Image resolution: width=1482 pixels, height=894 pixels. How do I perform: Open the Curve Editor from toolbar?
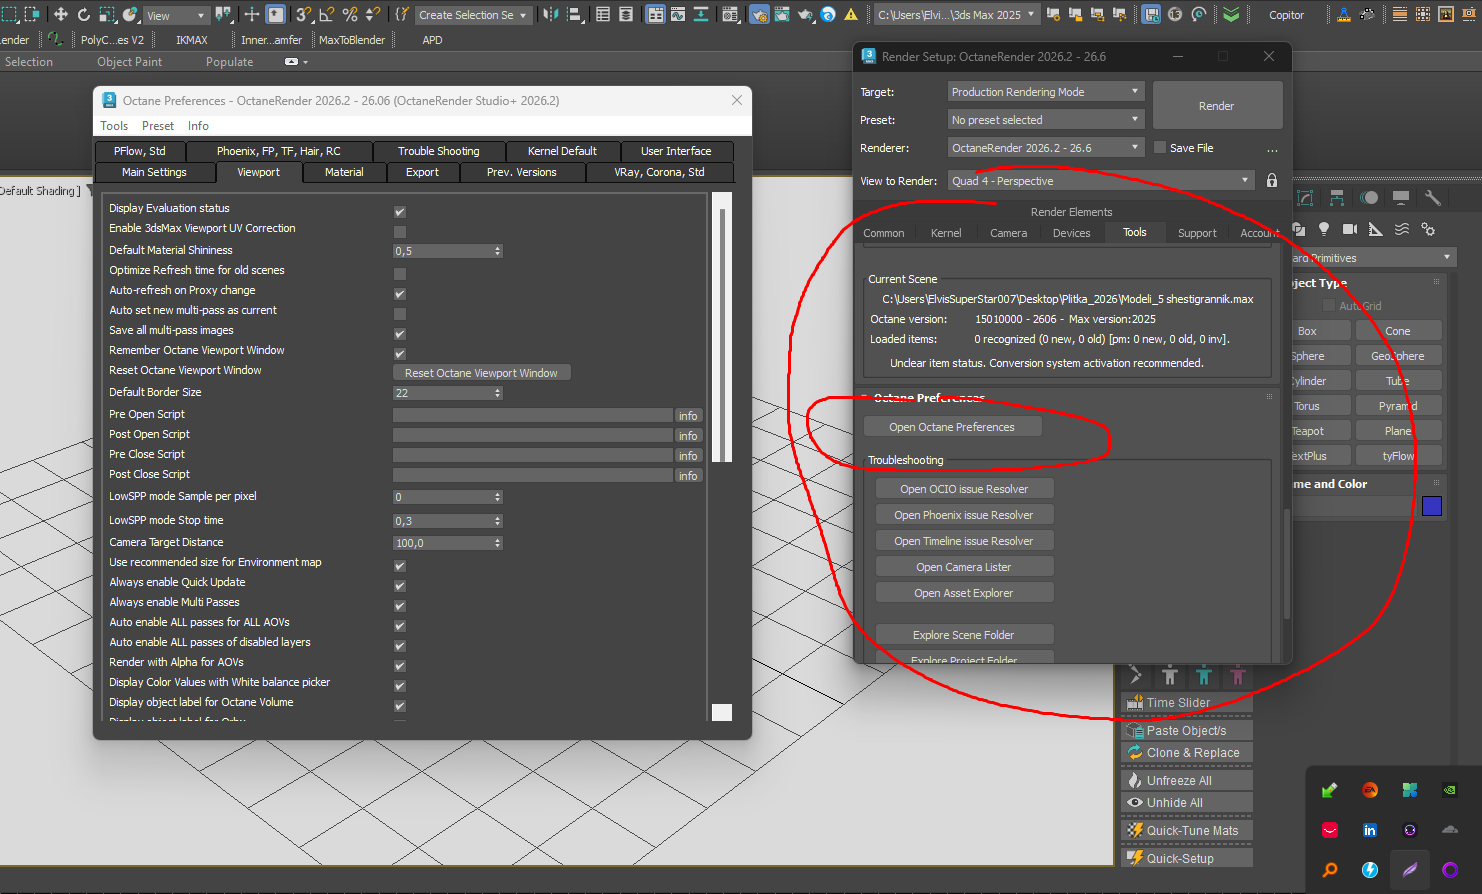tap(678, 15)
